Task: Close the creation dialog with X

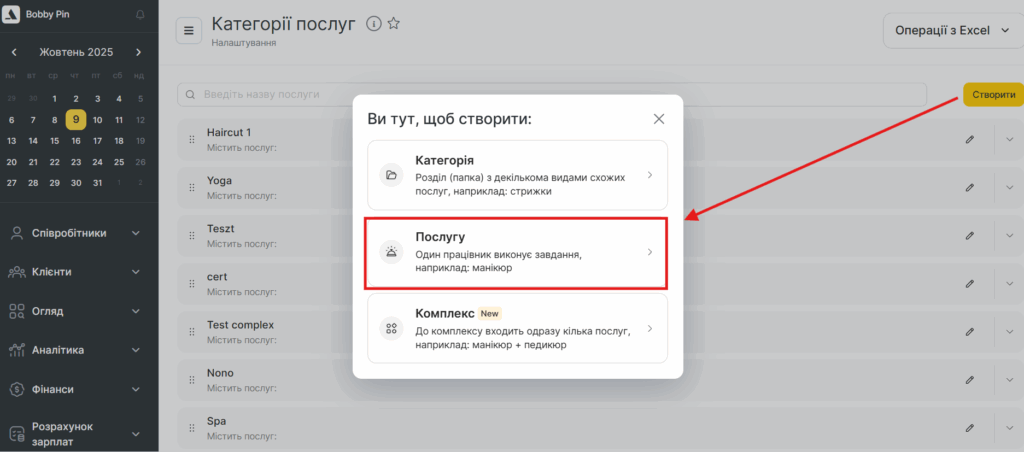Action: 659,119
